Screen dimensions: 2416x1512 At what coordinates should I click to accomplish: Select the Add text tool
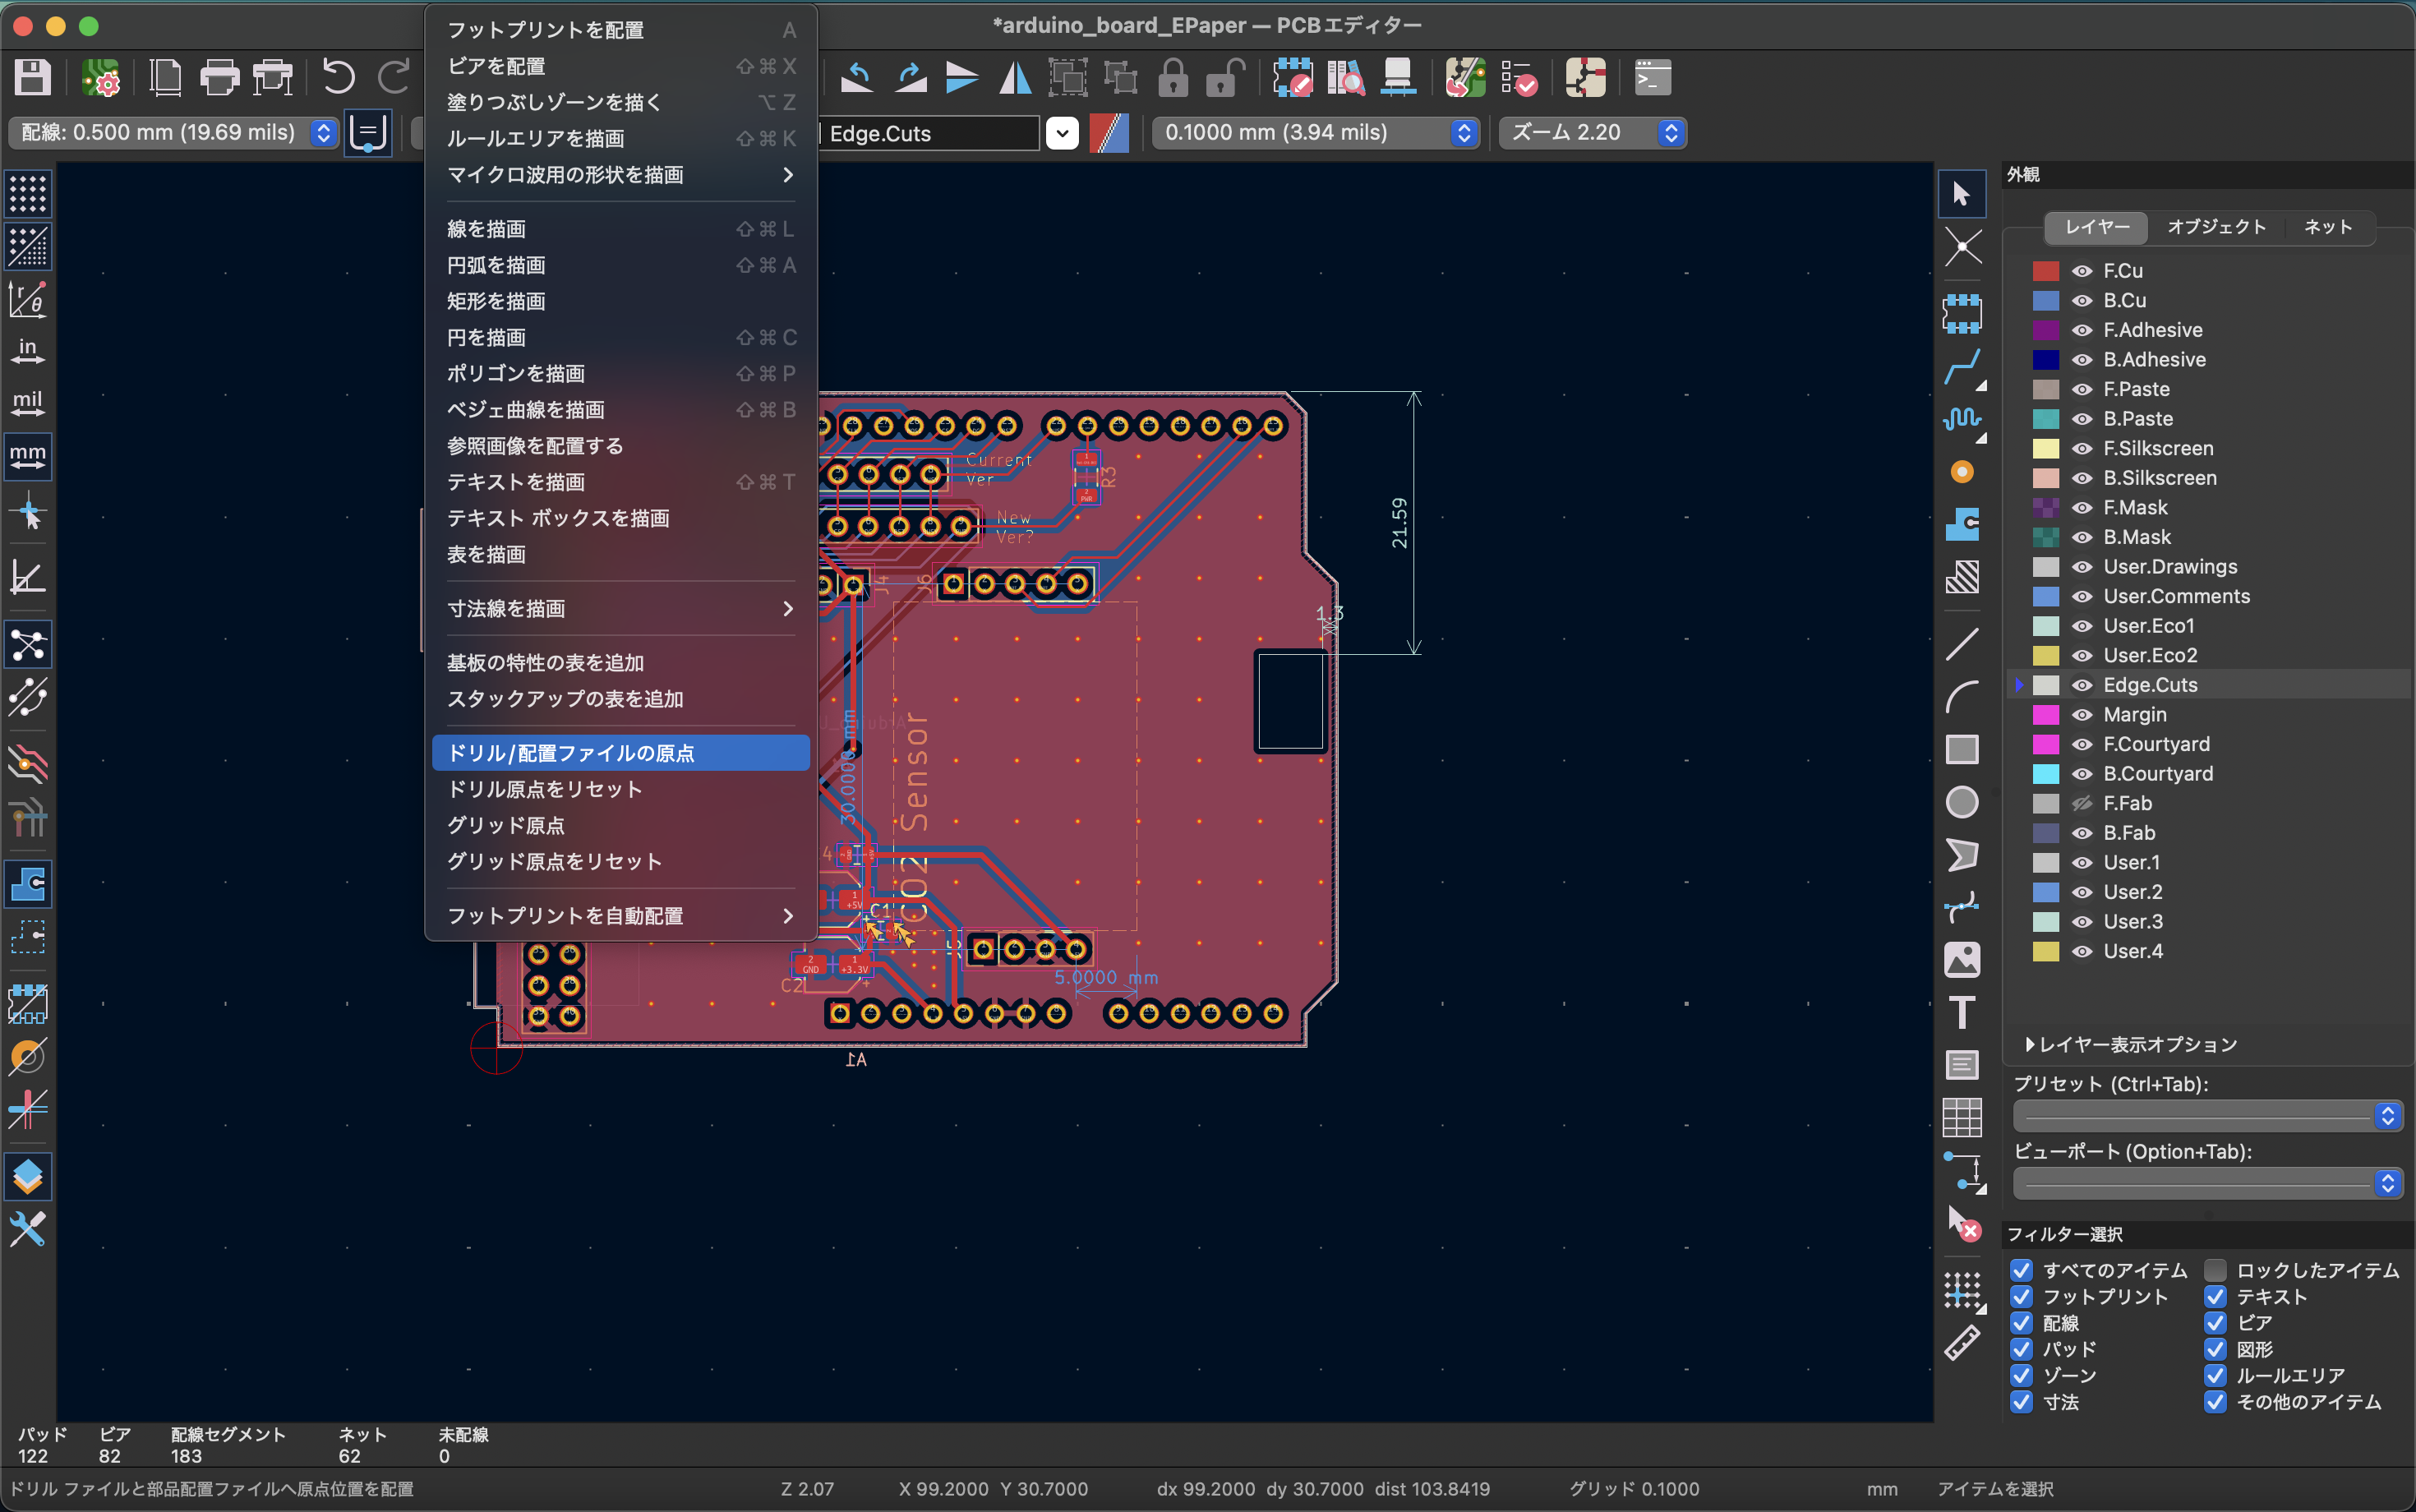click(1961, 1012)
